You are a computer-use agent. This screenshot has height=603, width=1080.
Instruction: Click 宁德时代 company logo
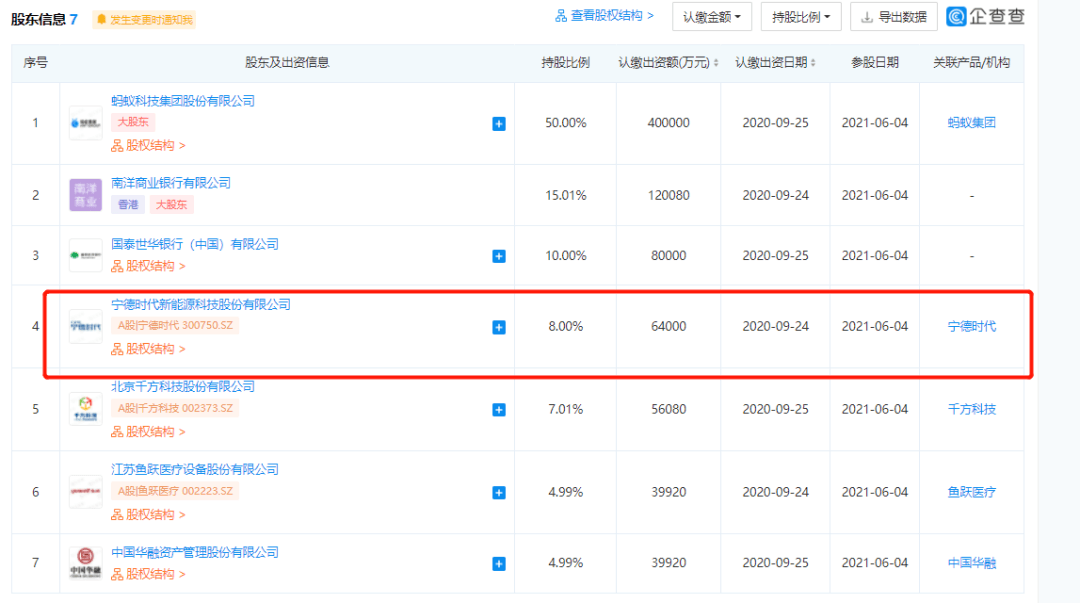(85, 327)
